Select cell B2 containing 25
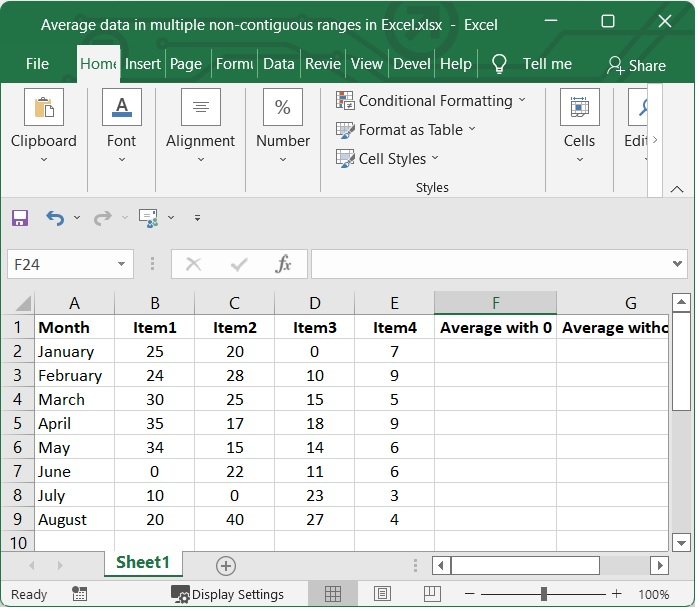This screenshot has height=611, width=700. pos(155,352)
